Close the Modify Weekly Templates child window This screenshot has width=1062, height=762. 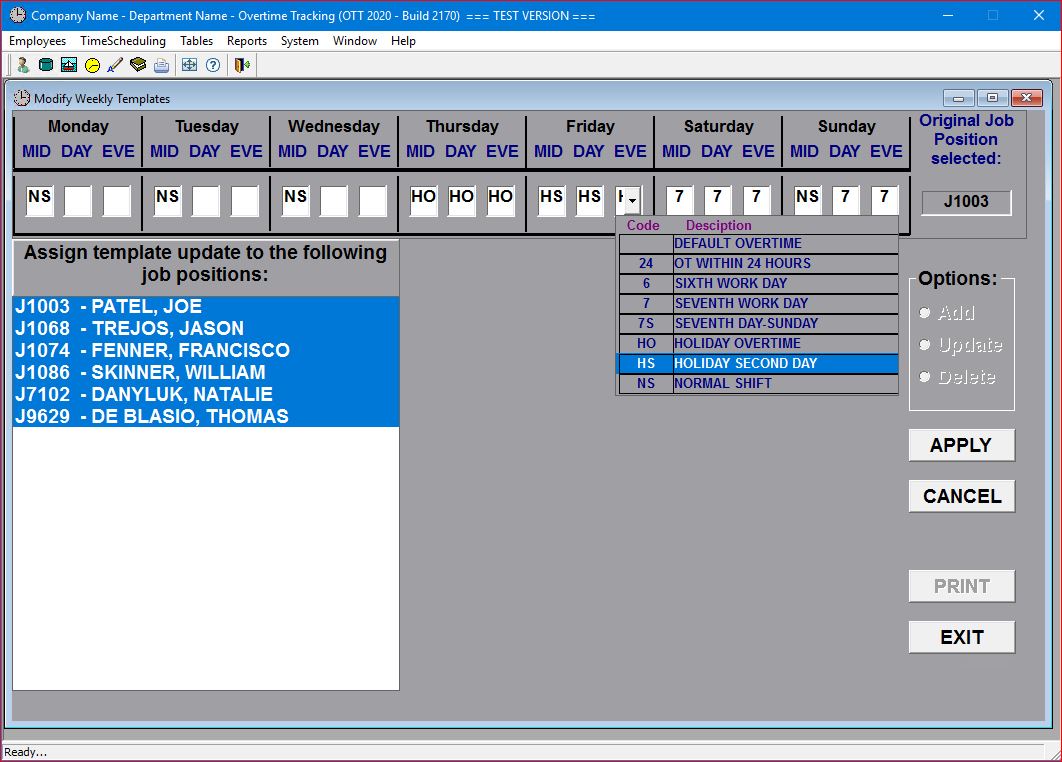click(1027, 98)
